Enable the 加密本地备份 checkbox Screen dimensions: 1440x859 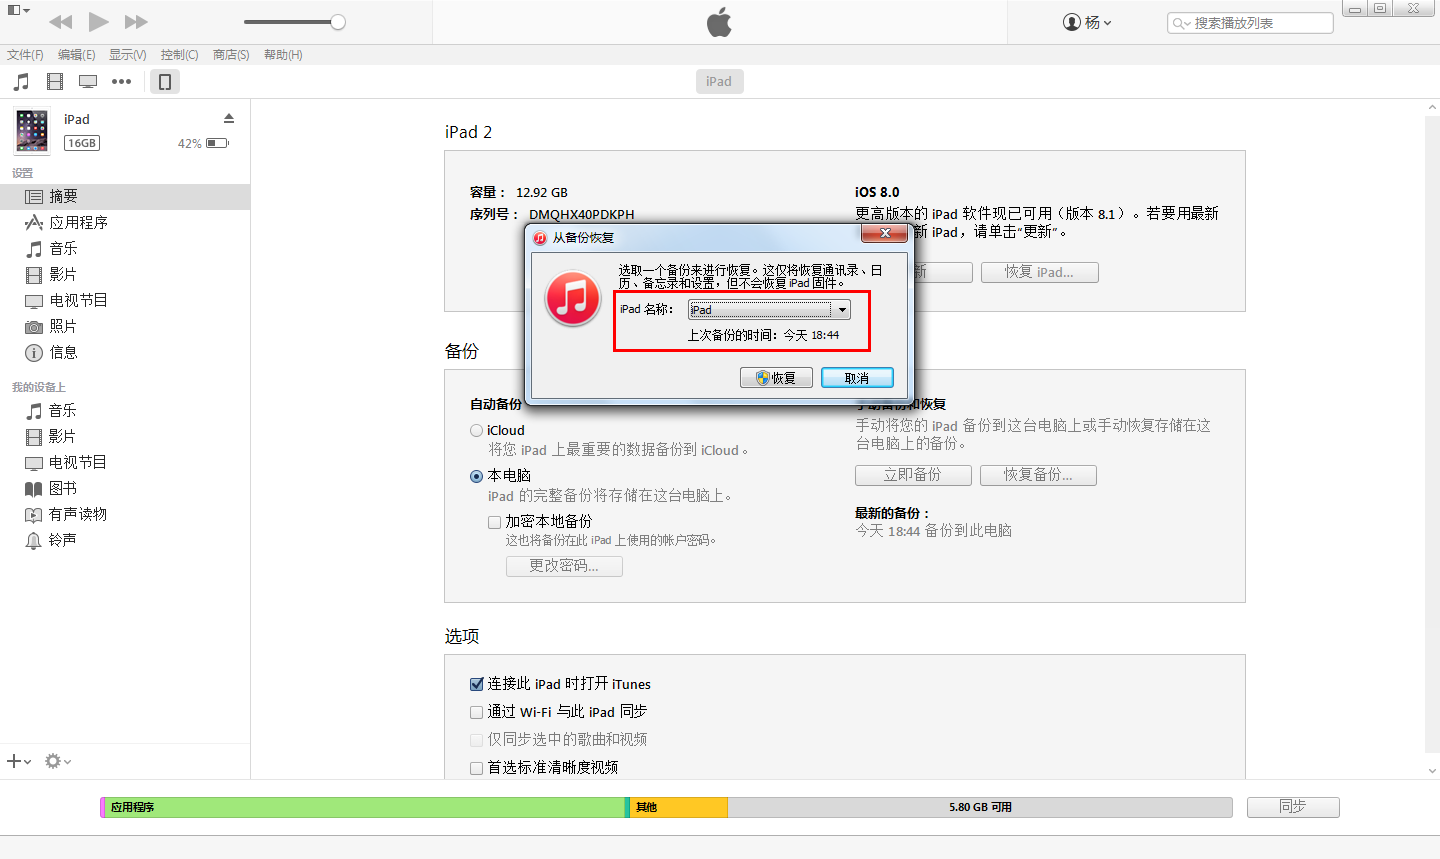[x=494, y=521]
